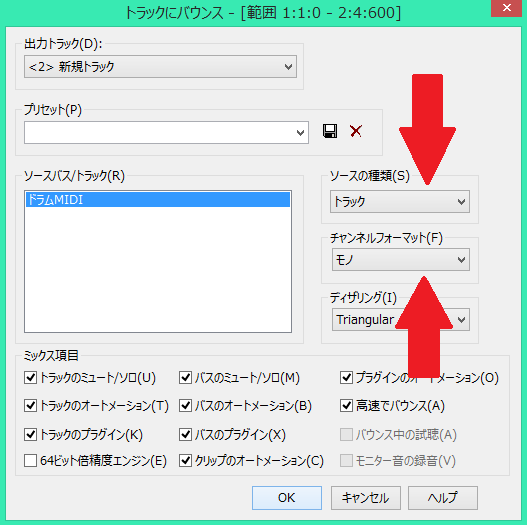The height and width of the screenshot is (525, 527).
Task: Toggle バスのミュート/ソロ(M) checkbox
Action: click(185, 378)
